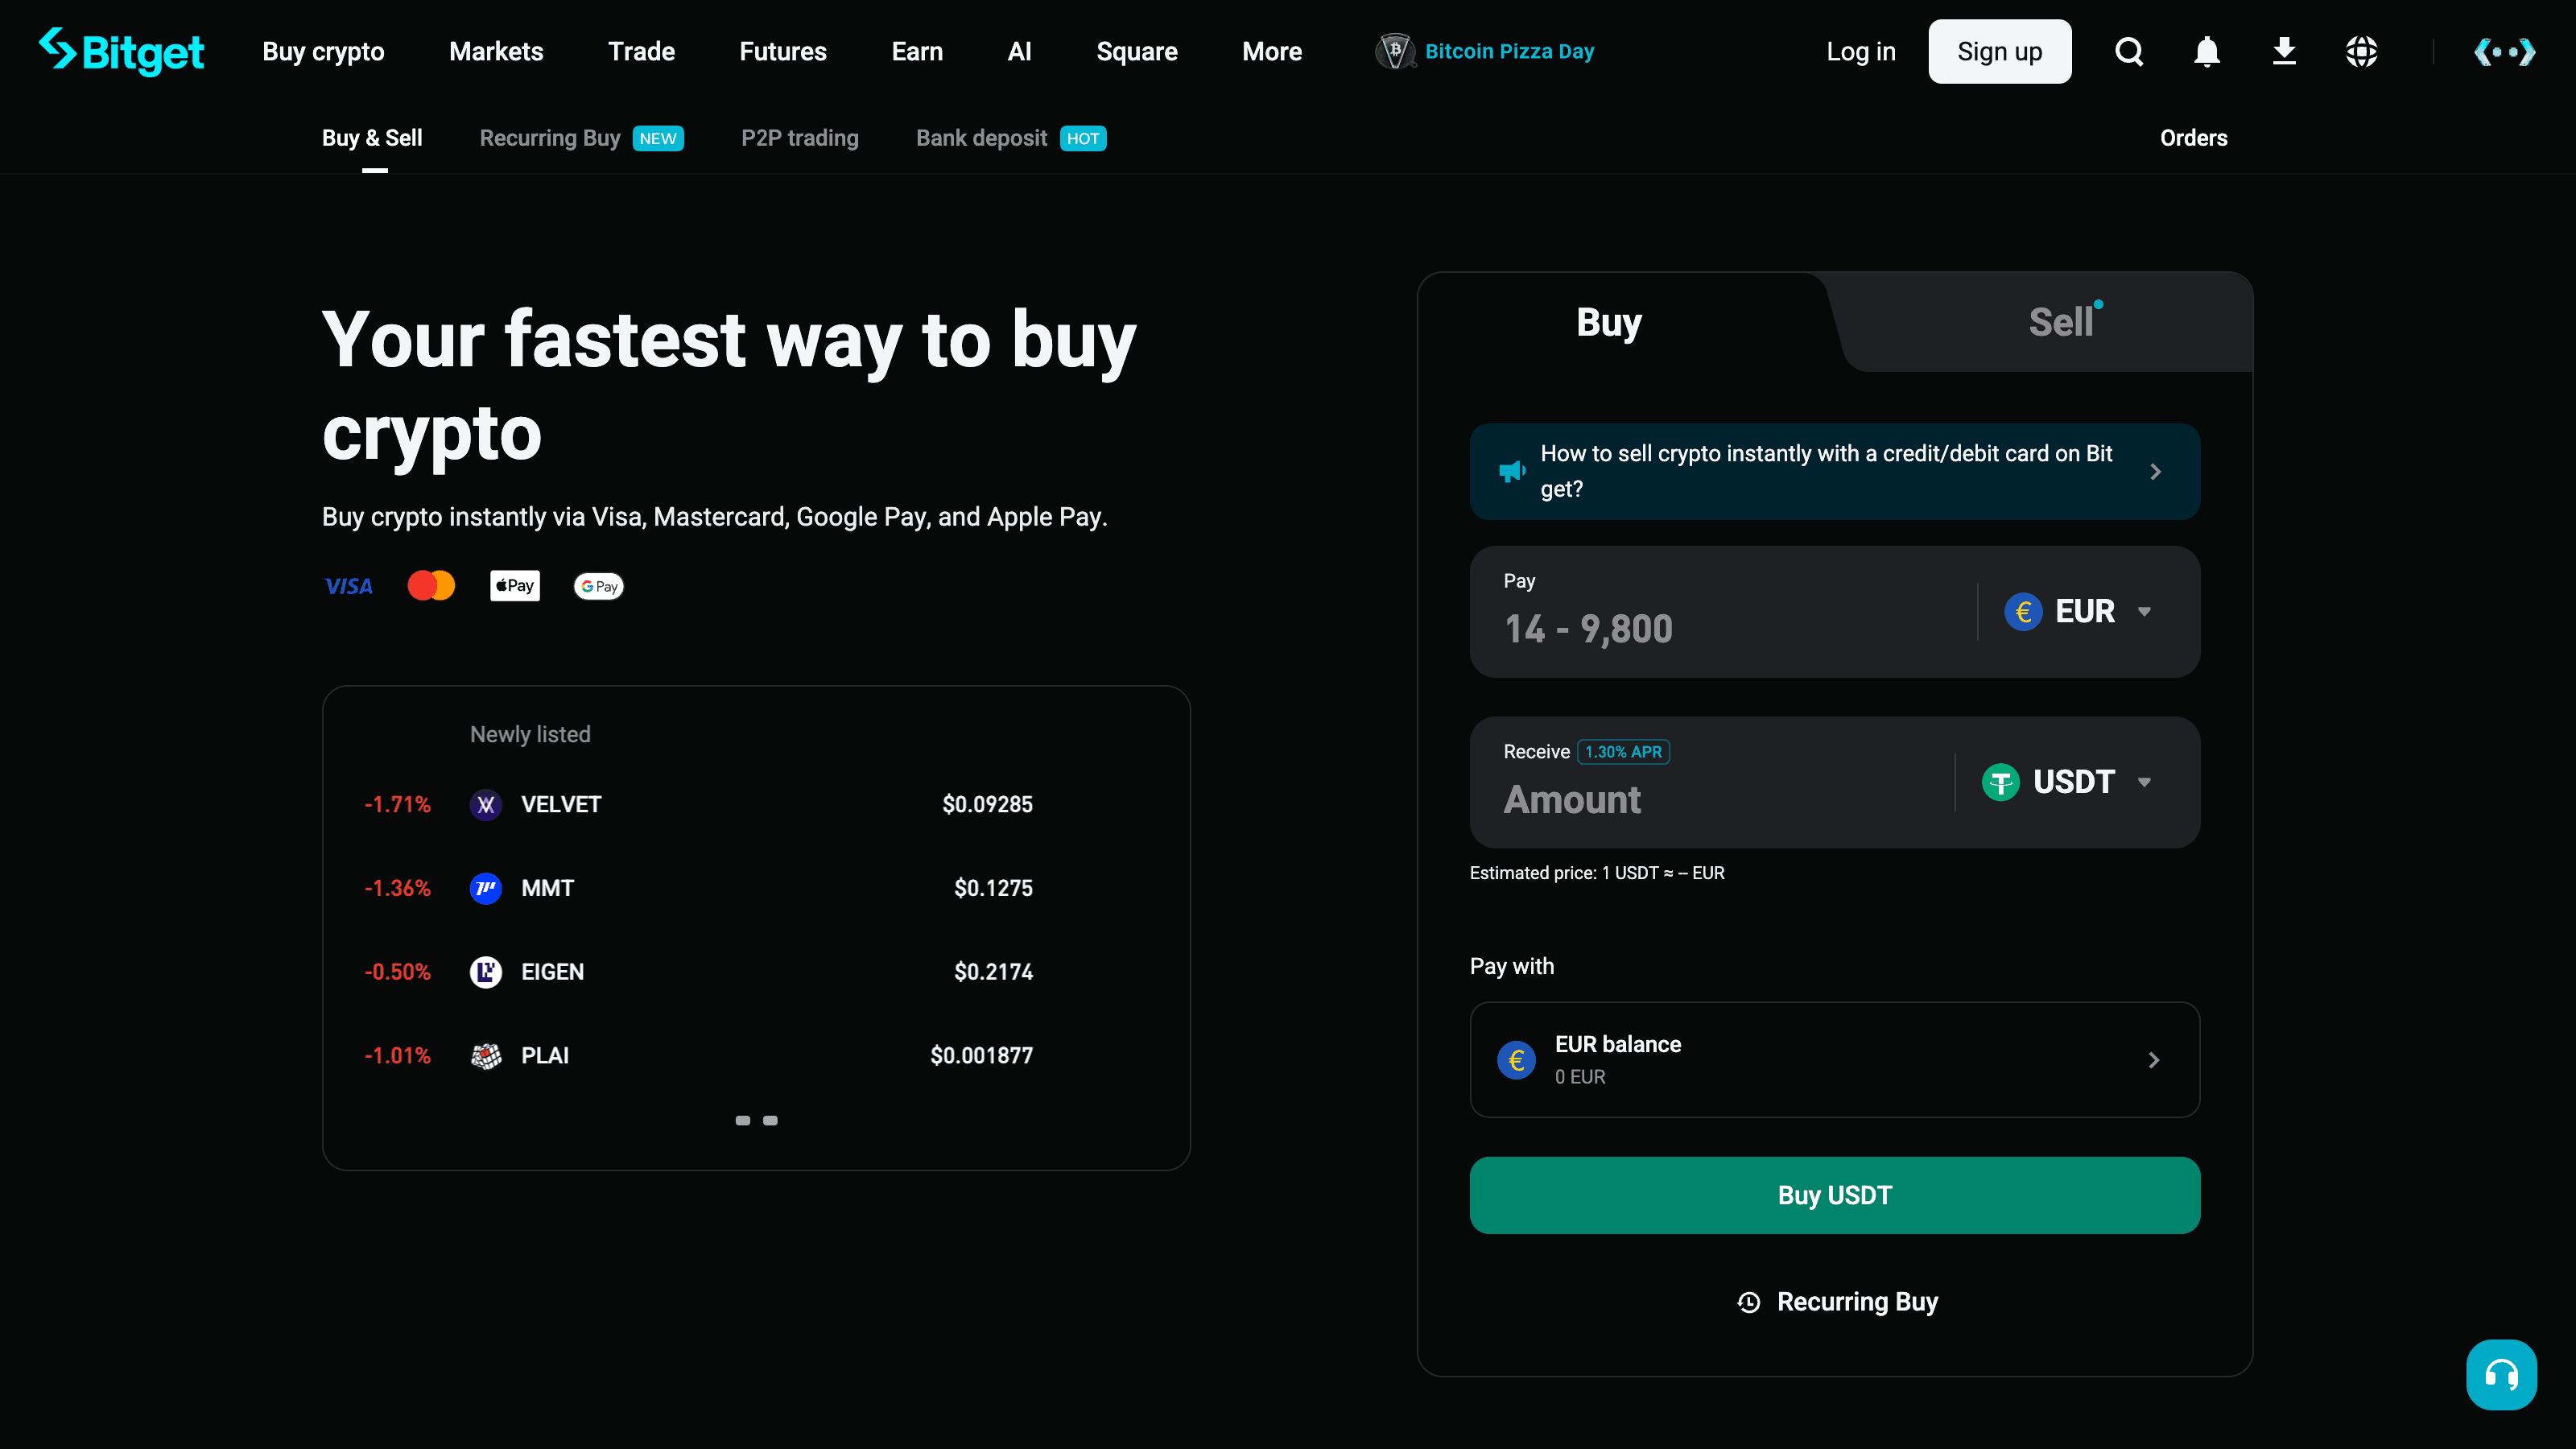Open the Orders link

coord(2194,138)
